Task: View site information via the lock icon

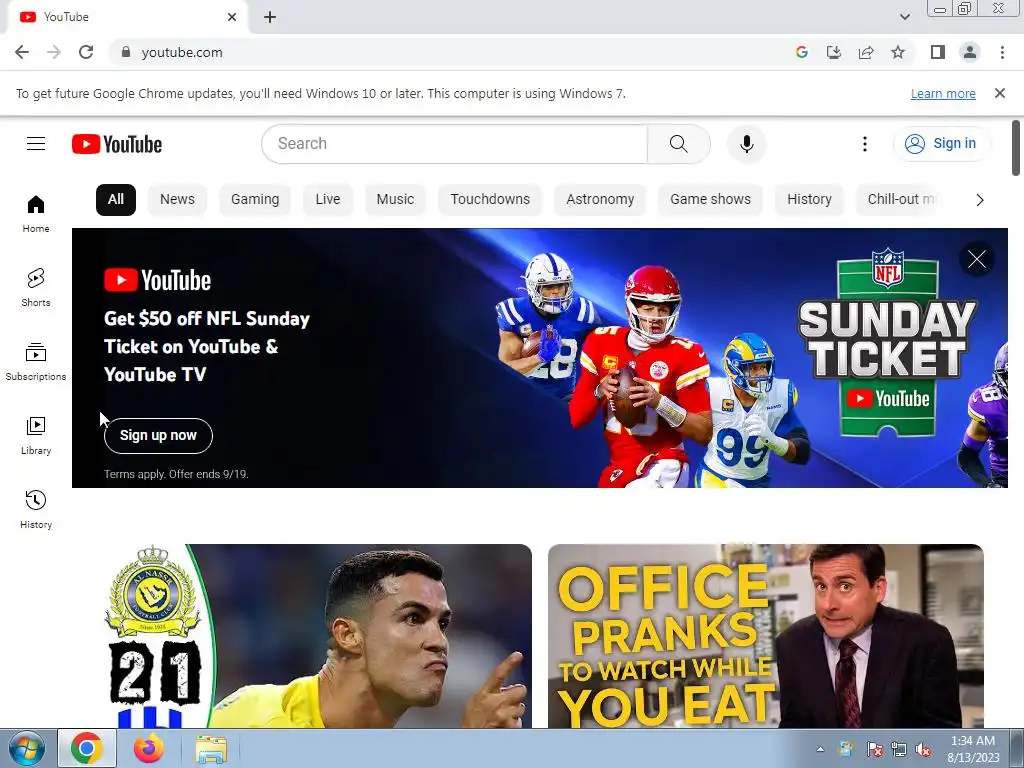Action: tap(126, 52)
